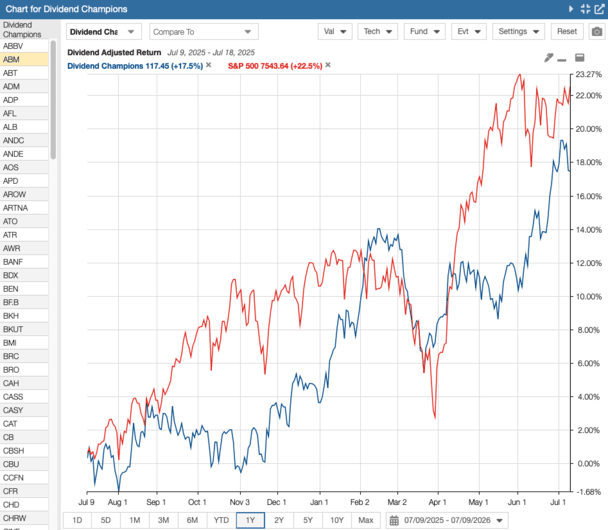Remove Dividend Champions series with its X
Image resolution: width=608 pixels, height=530 pixels.
pos(209,65)
